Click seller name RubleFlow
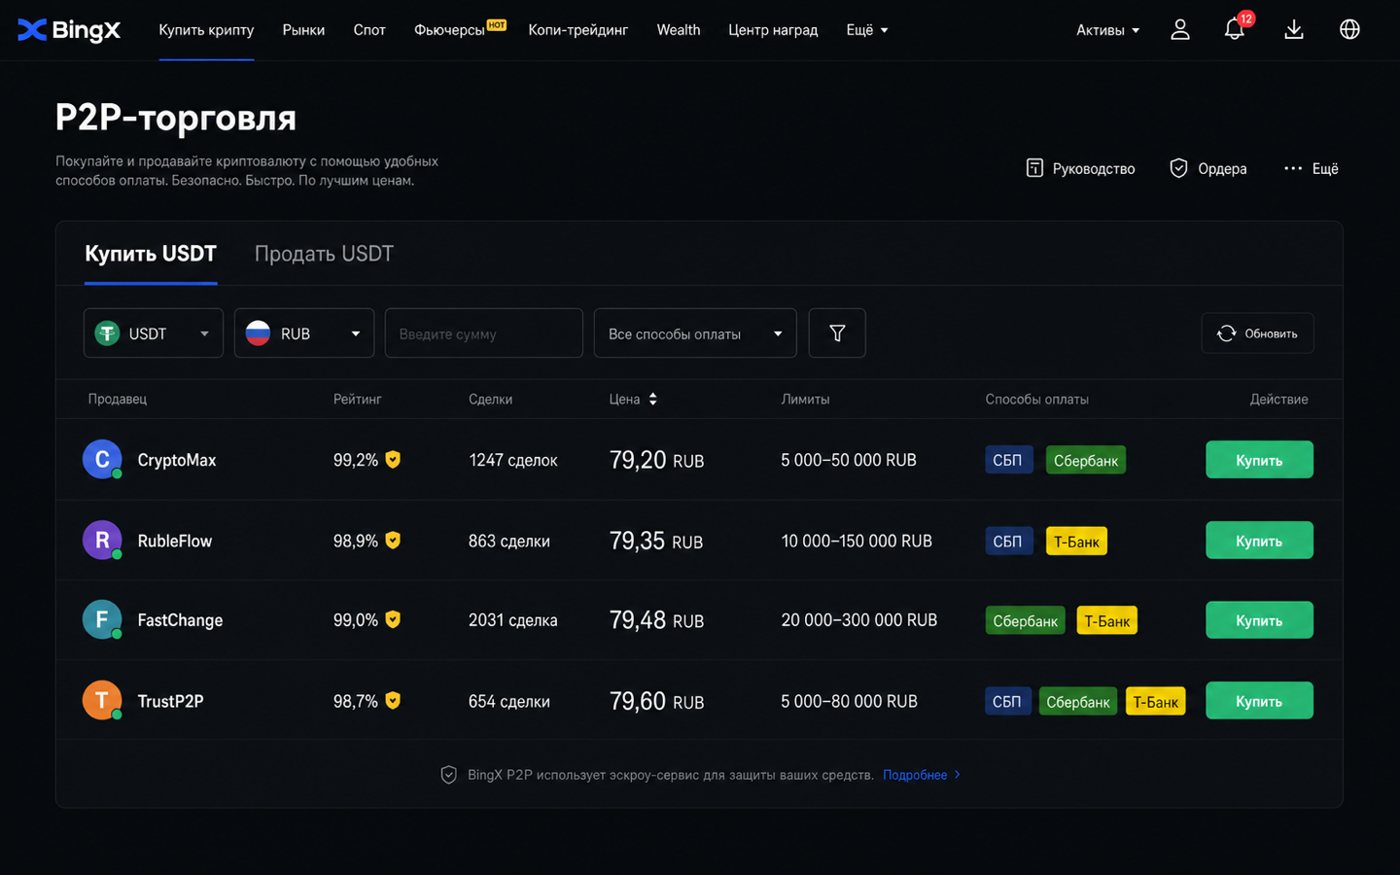 tap(175, 541)
